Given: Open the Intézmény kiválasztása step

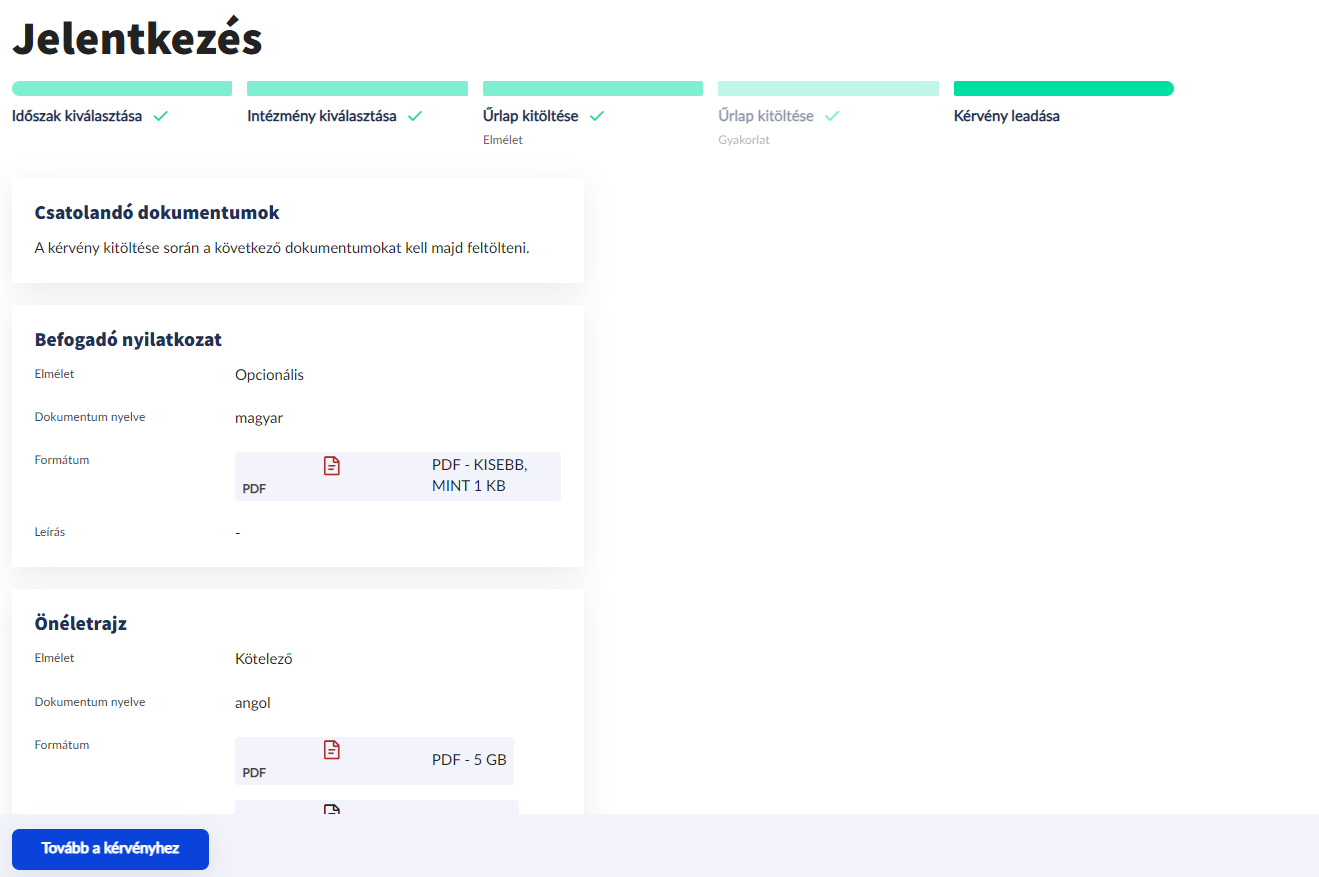Looking at the screenshot, I should click(x=322, y=116).
